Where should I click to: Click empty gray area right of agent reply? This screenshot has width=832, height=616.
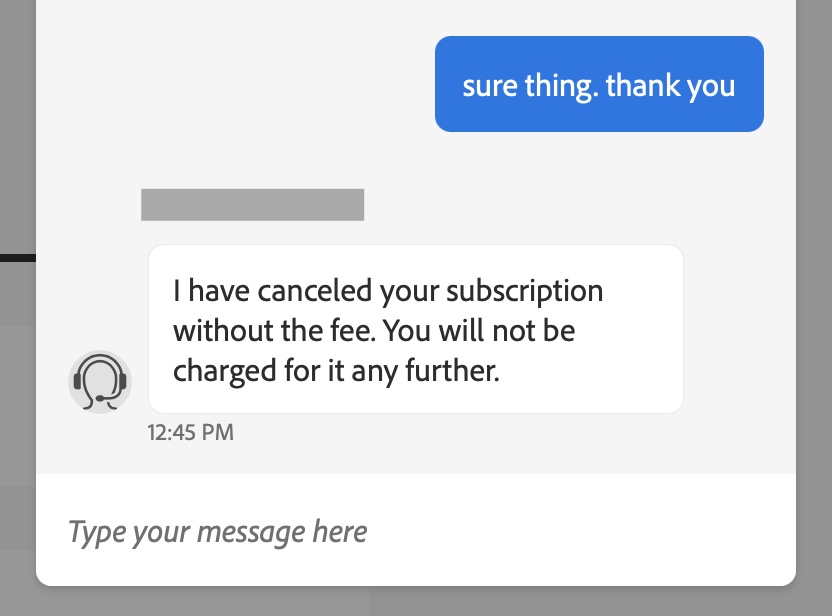pos(740,330)
